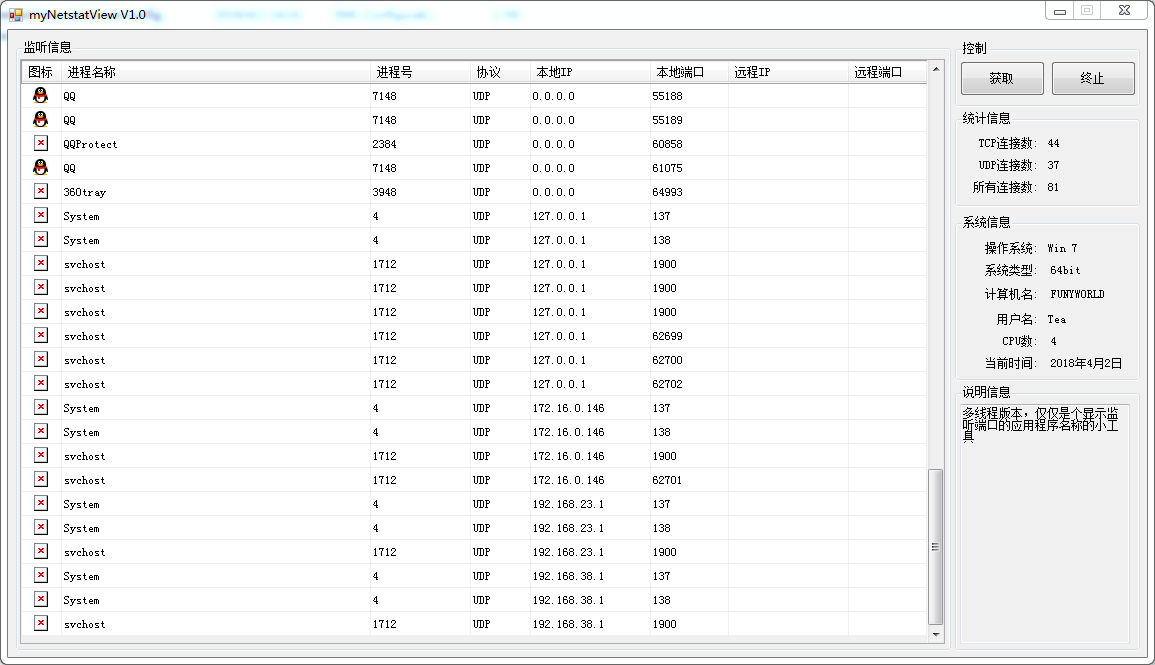Click local port 60858
1155x665 pixels.
point(667,144)
